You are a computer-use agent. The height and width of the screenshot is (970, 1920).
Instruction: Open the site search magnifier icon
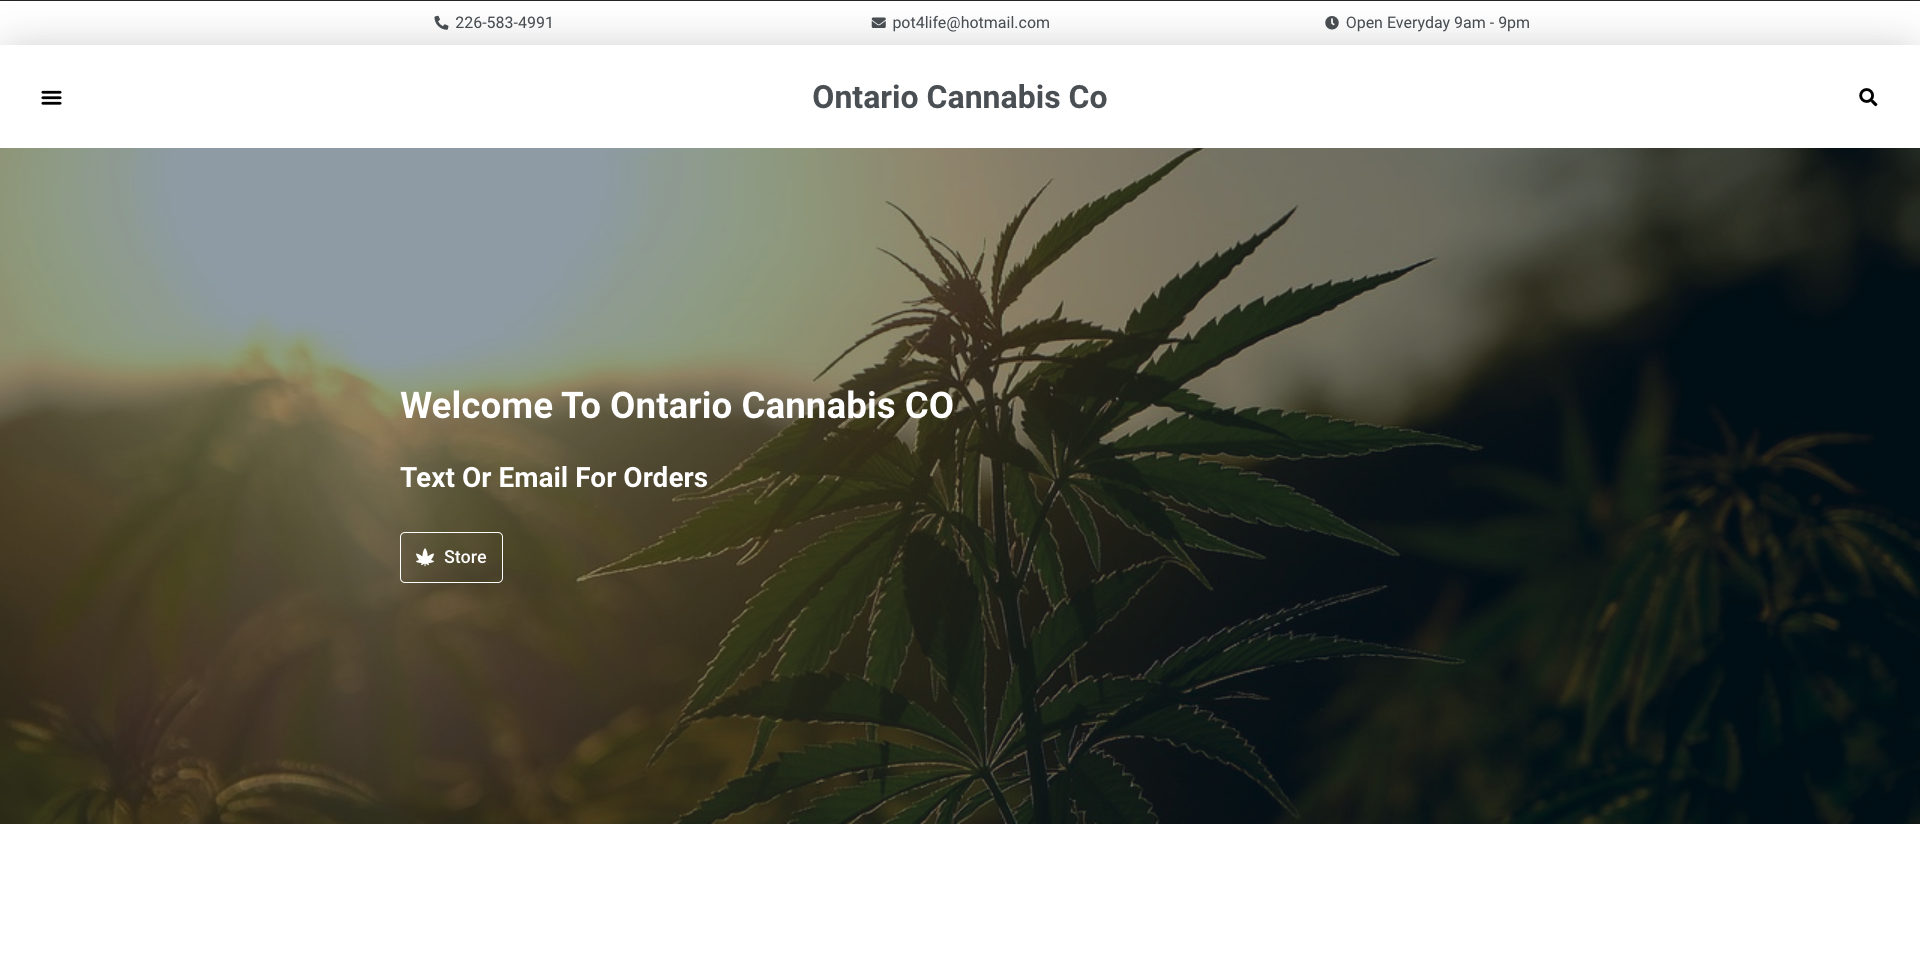[x=1867, y=97]
